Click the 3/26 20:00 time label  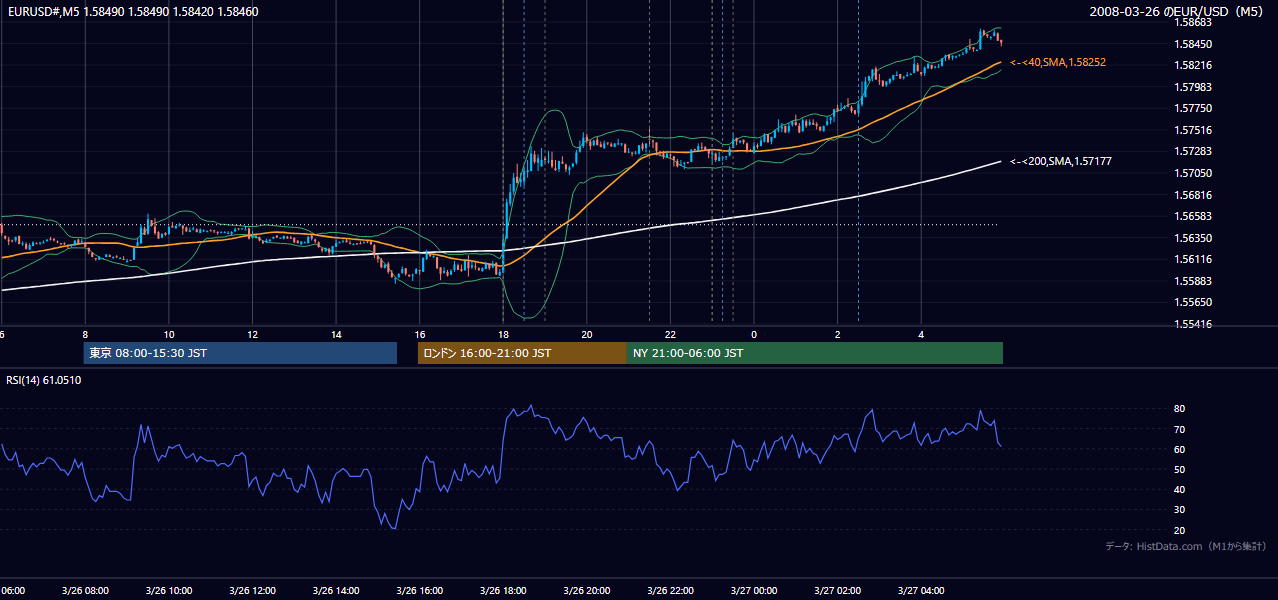587,591
